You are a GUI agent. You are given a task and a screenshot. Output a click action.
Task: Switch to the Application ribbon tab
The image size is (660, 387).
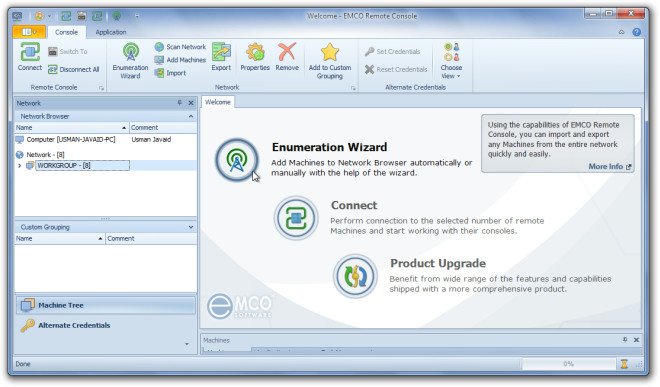(111, 32)
